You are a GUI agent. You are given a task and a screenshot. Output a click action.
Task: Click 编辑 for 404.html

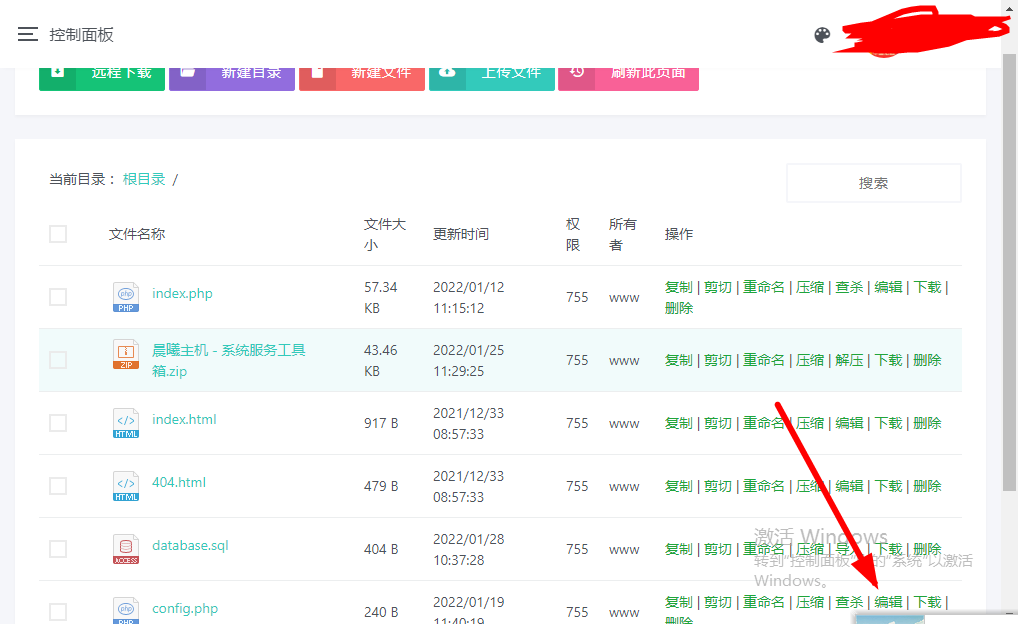tap(849, 486)
